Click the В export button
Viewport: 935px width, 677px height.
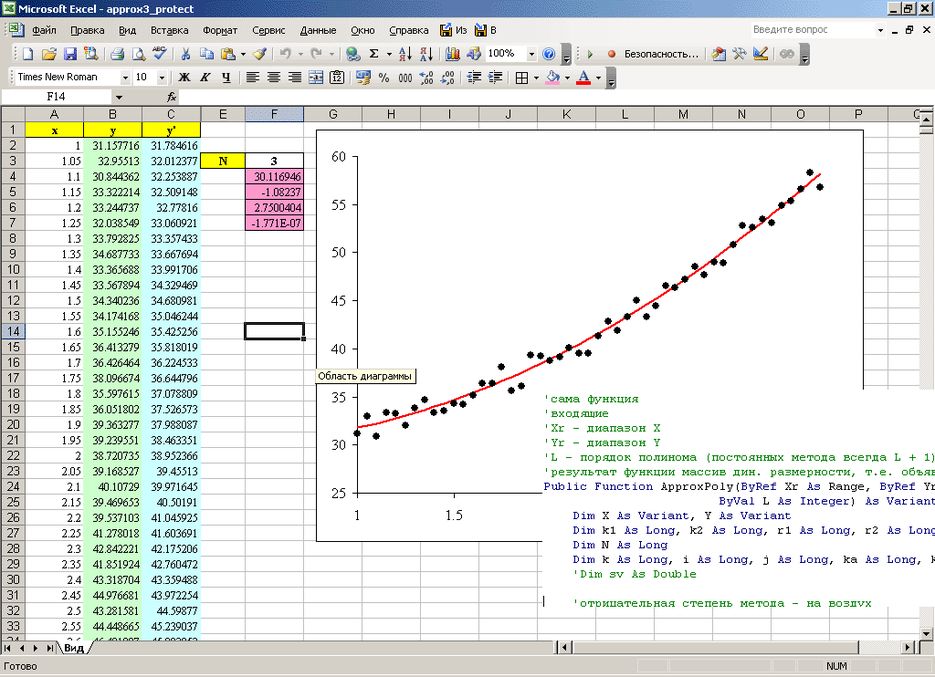point(485,30)
